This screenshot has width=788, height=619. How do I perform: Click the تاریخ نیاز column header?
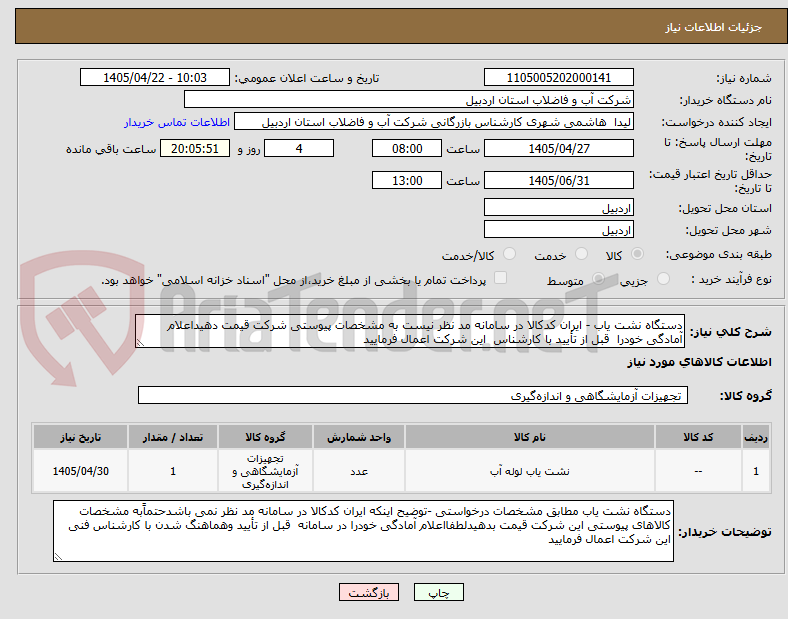[80, 437]
